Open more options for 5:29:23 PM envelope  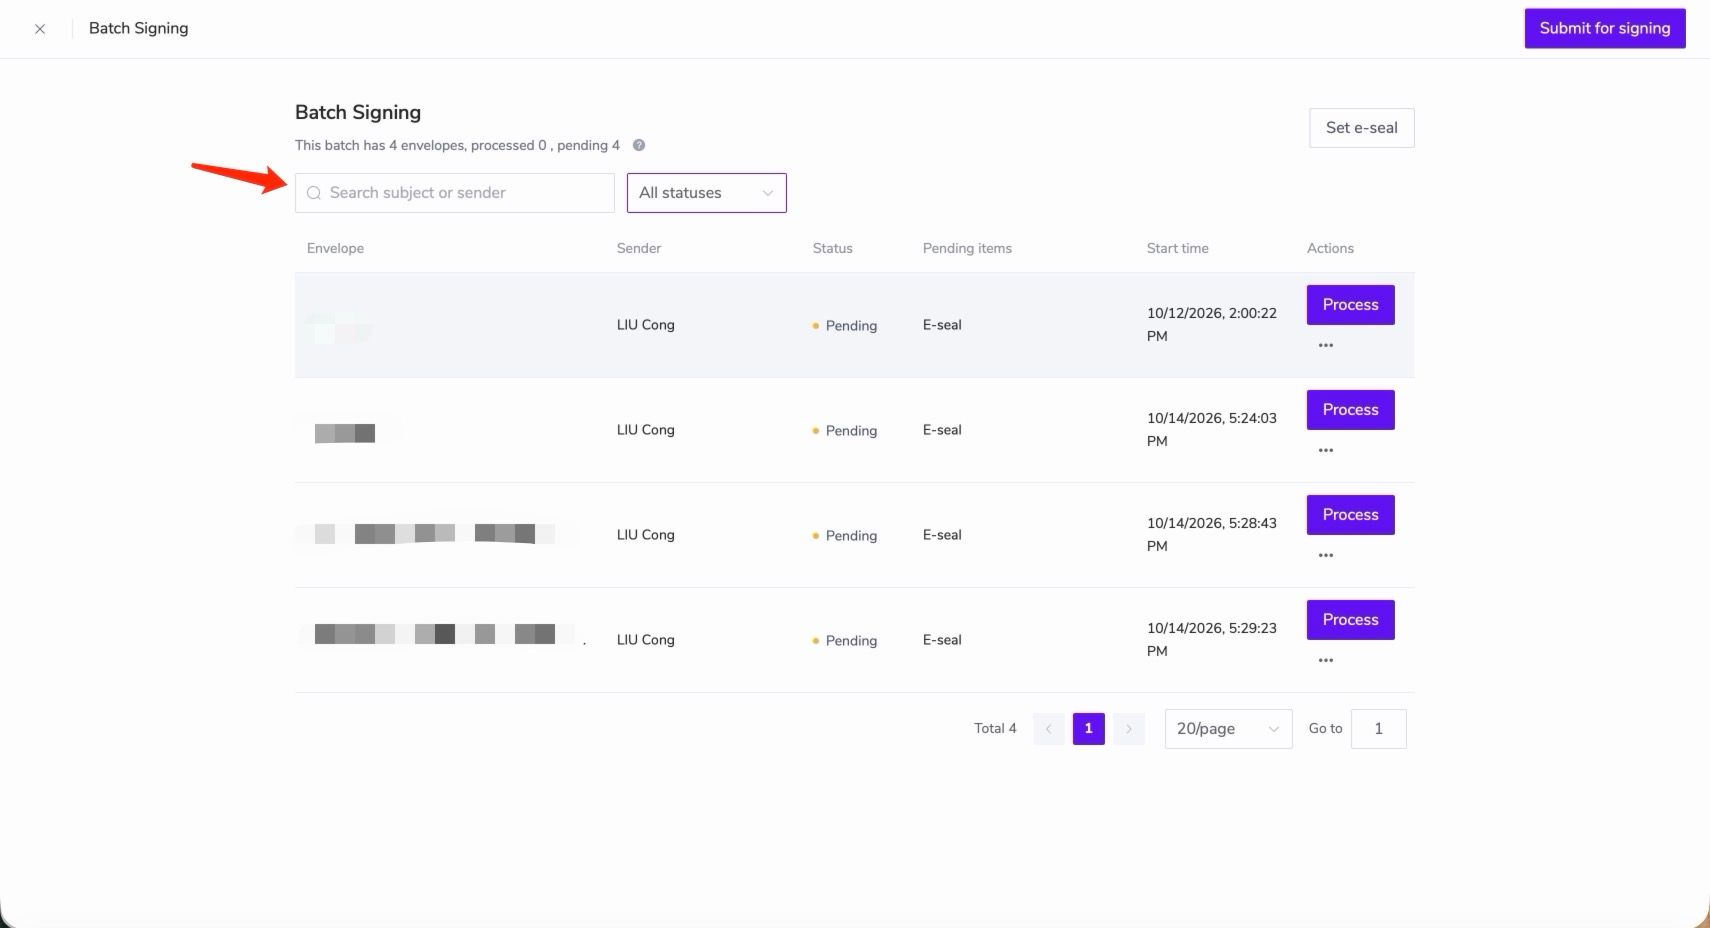[x=1326, y=660]
